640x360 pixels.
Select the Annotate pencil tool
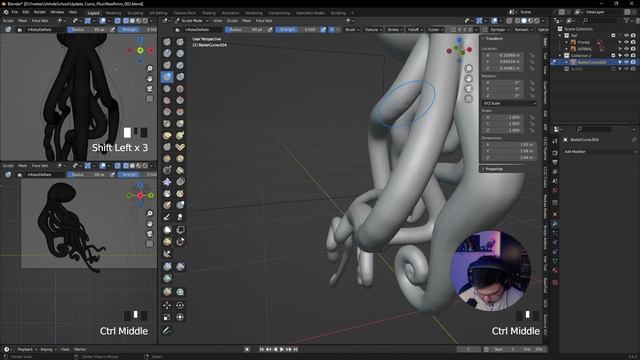coord(167,330)
